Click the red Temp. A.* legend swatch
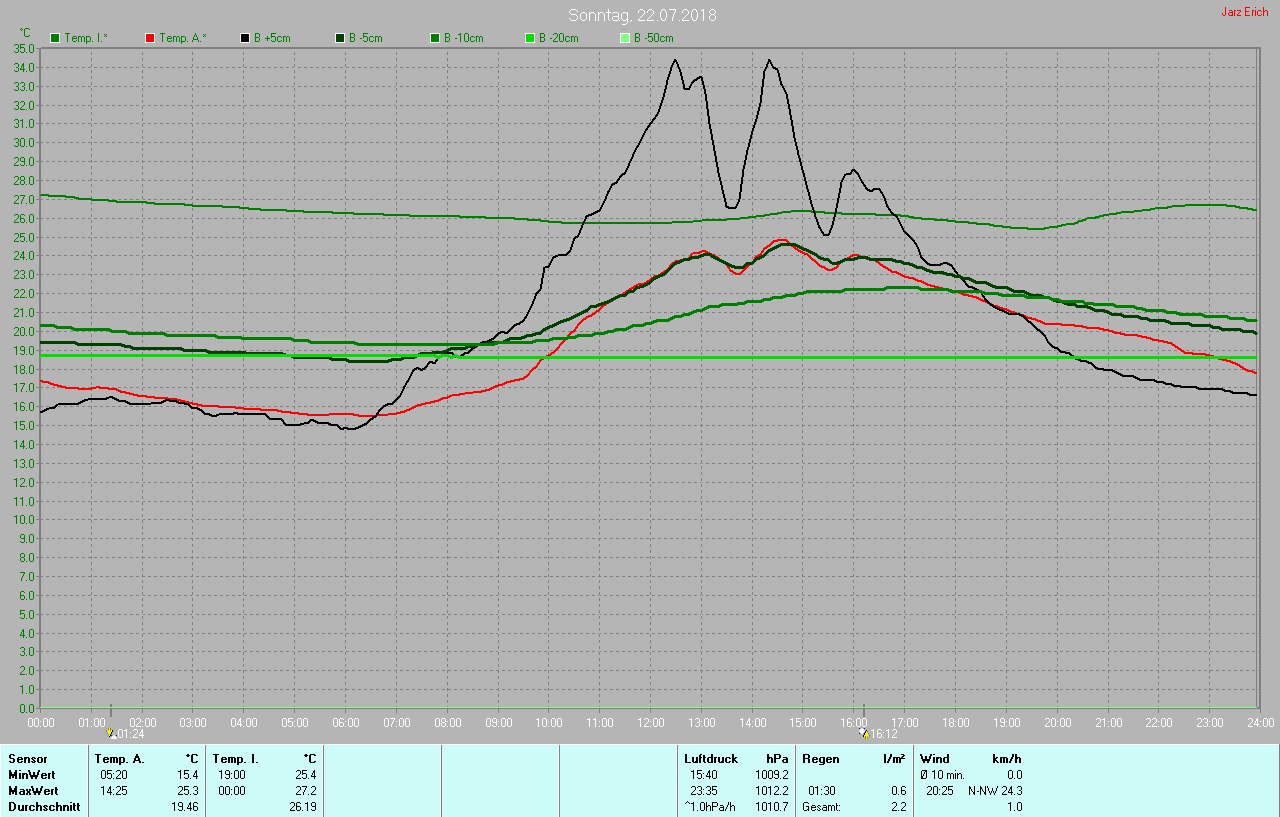Screen dimensions: 1280x817 click(x=150, y=38)
